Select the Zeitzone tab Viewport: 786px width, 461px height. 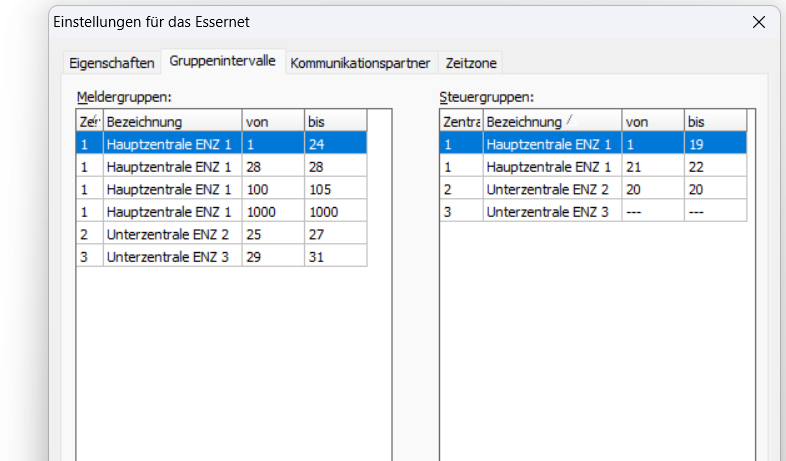[471, 63]
